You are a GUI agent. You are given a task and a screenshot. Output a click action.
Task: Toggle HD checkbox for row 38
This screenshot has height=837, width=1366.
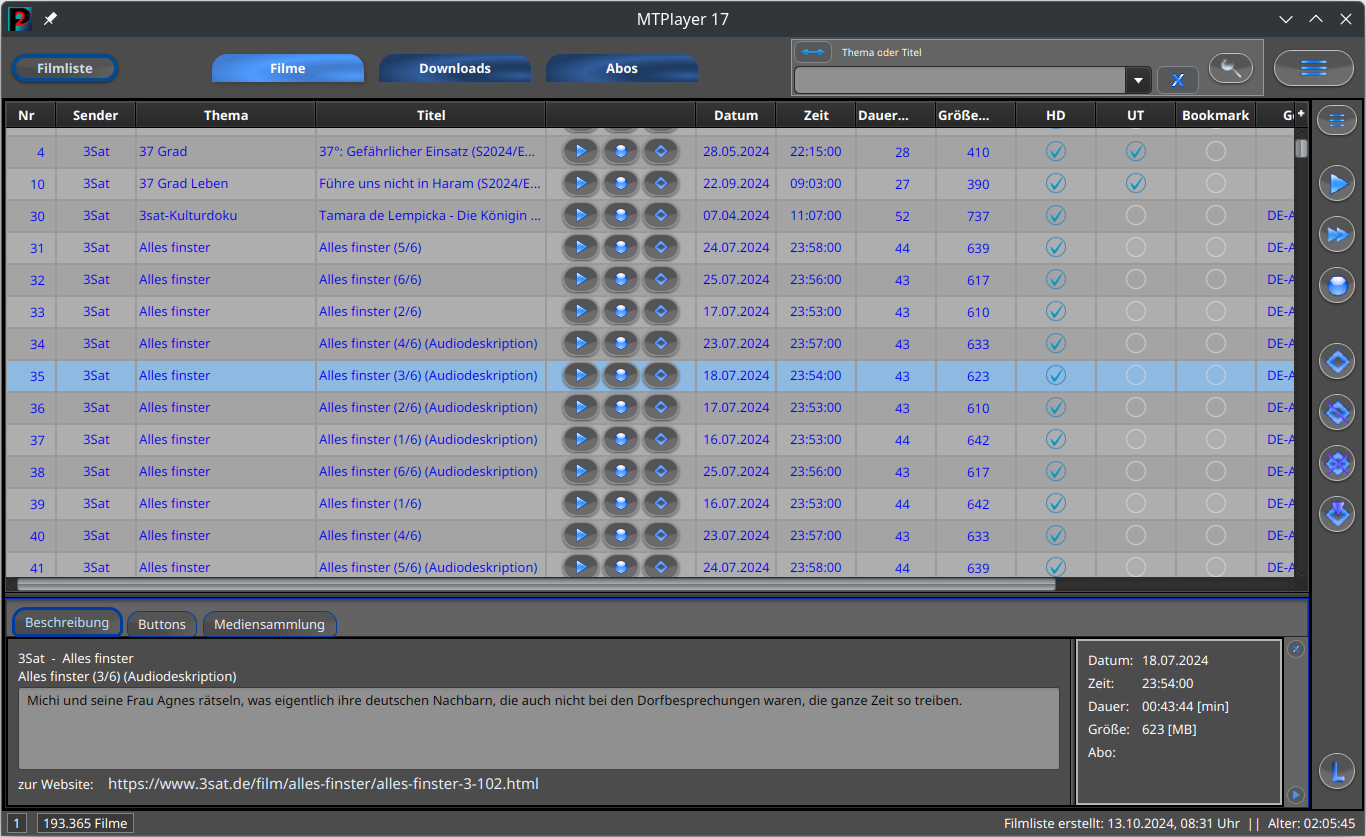click(x=1056, y=472)
